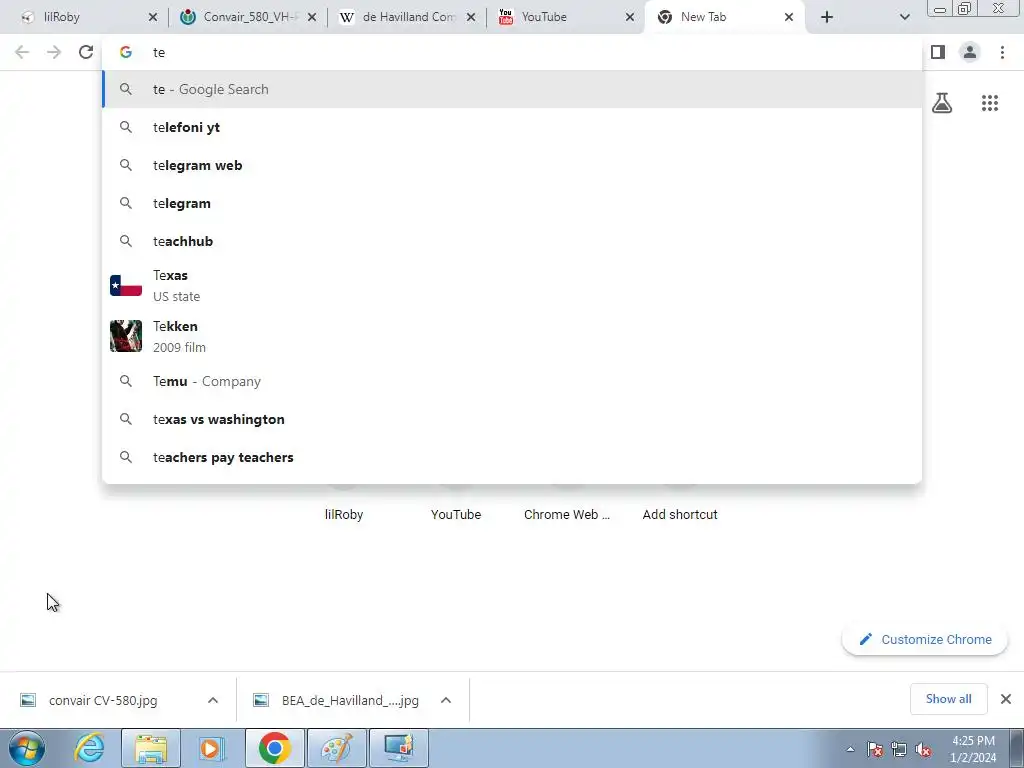
Task: Click the Customize Chrome button
Action: tap(925, 639)
